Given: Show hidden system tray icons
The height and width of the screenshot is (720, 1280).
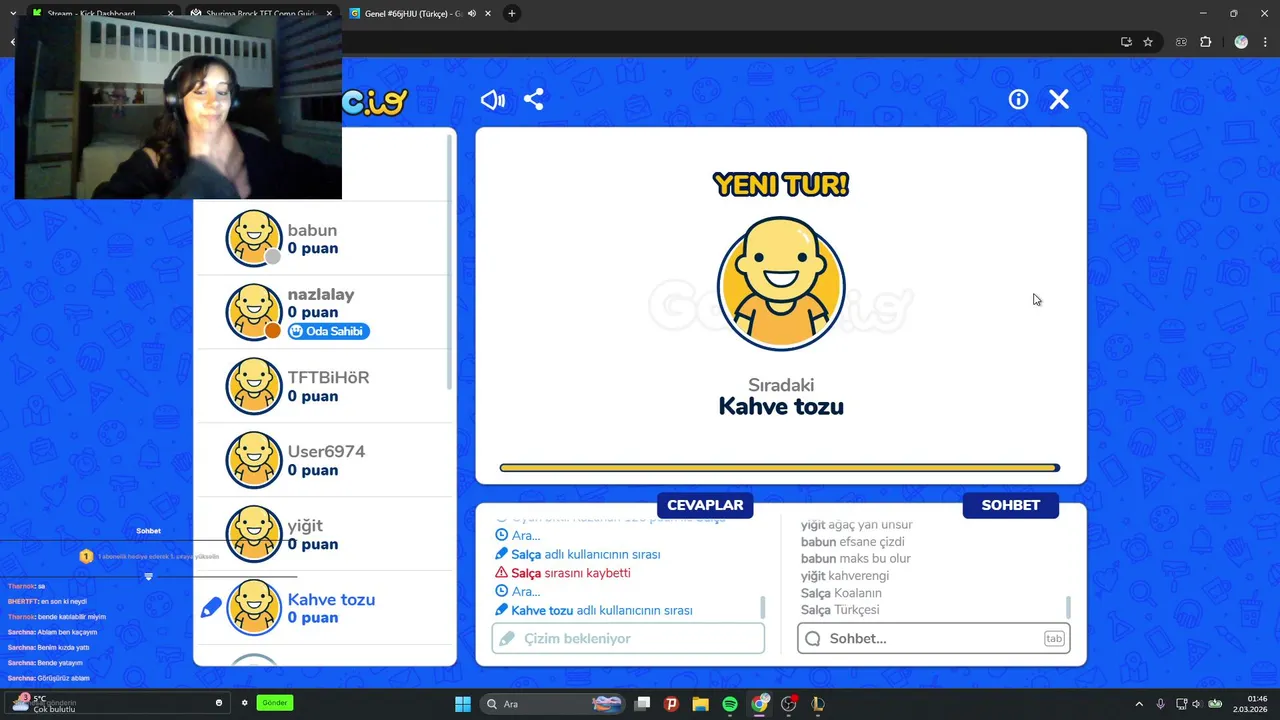Looking at the screenshot, I should [x=1138, y=704].
